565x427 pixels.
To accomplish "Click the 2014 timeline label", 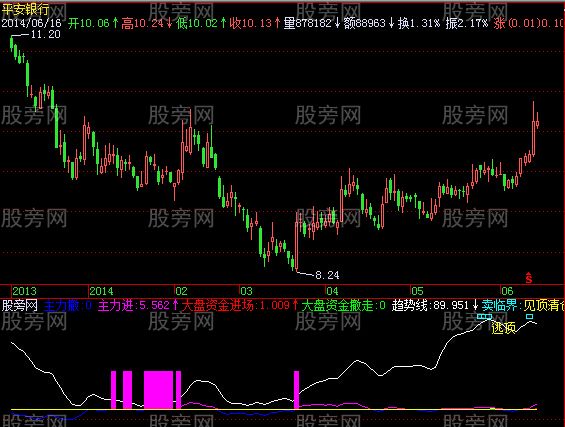I will pos(101,291).
